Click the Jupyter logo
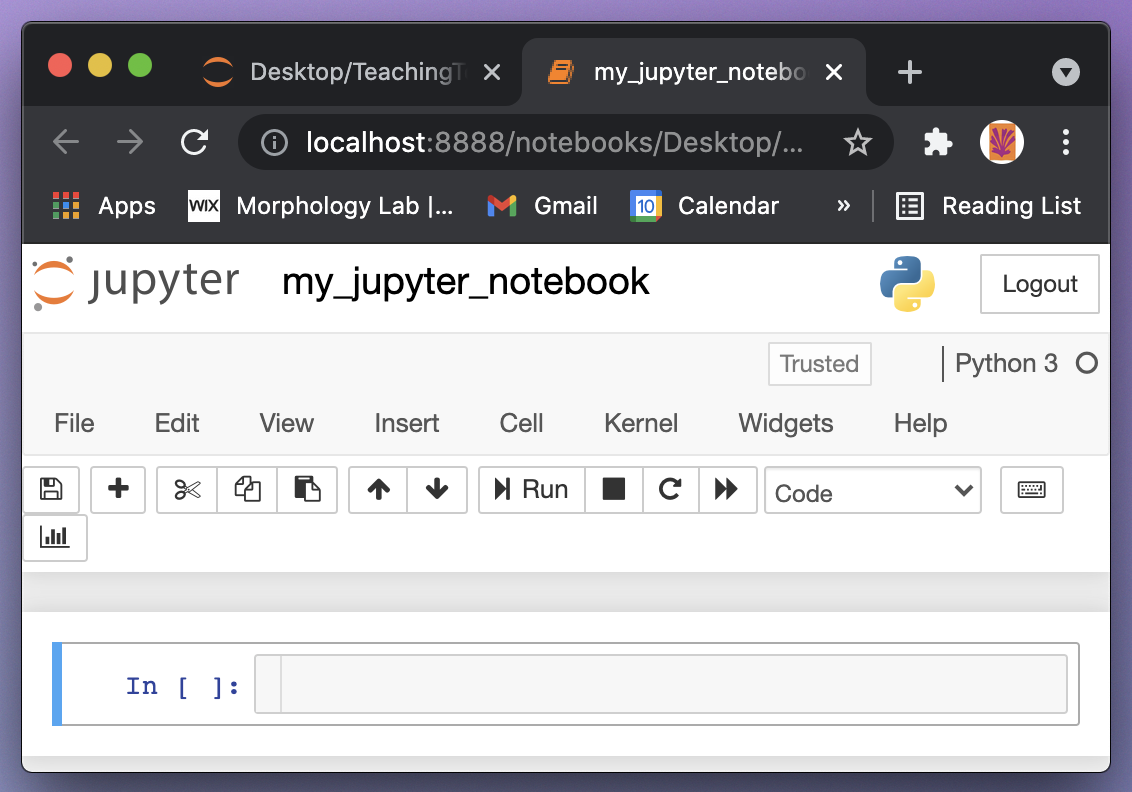Screen dimensions: 1132x792 tap(136, 282)
